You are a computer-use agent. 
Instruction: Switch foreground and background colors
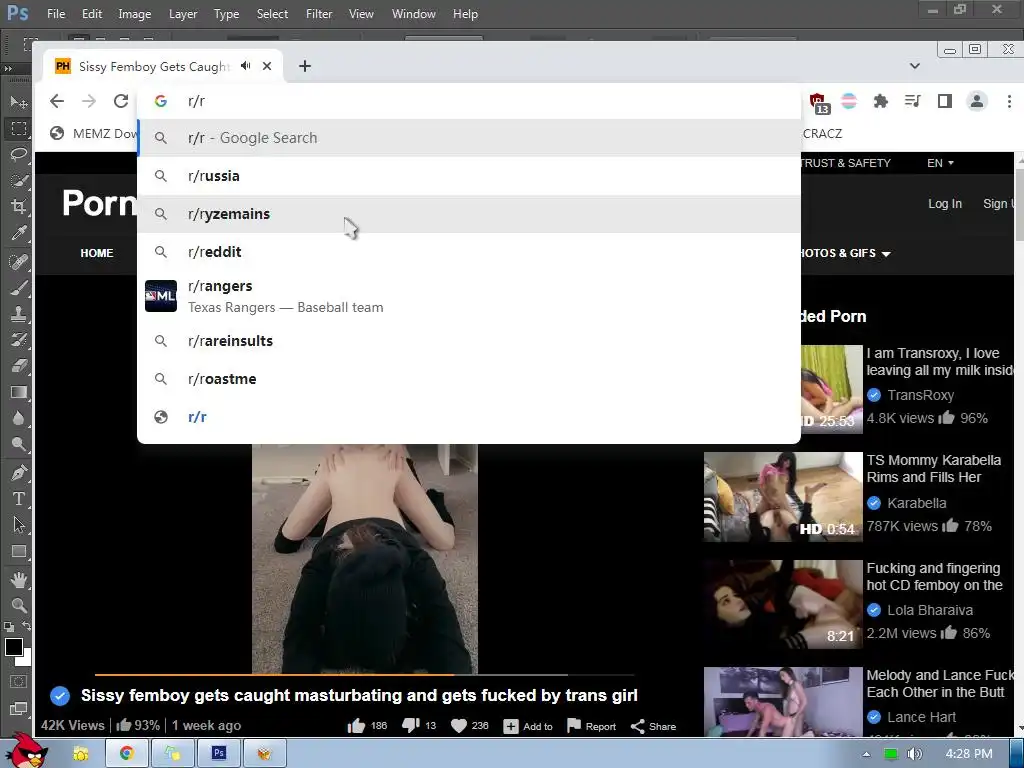click(x=26, y=627)
